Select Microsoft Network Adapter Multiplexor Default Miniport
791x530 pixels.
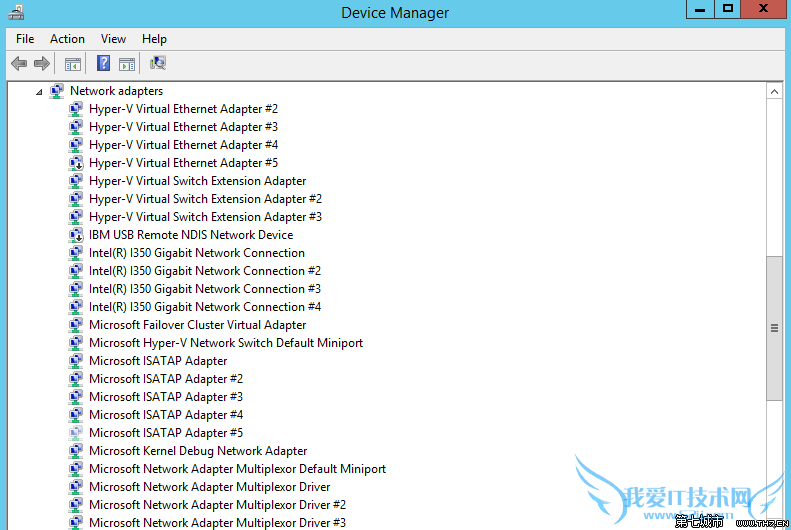point(238,469)
